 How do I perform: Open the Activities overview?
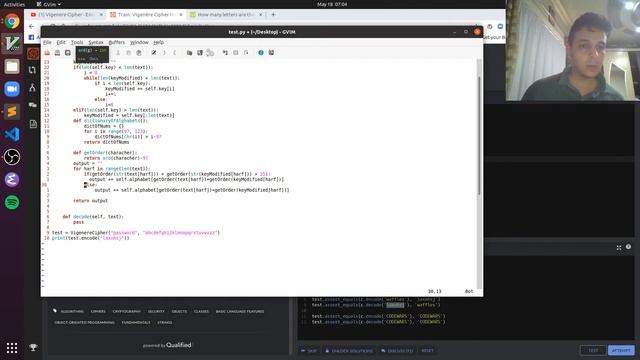pos(14,4)
